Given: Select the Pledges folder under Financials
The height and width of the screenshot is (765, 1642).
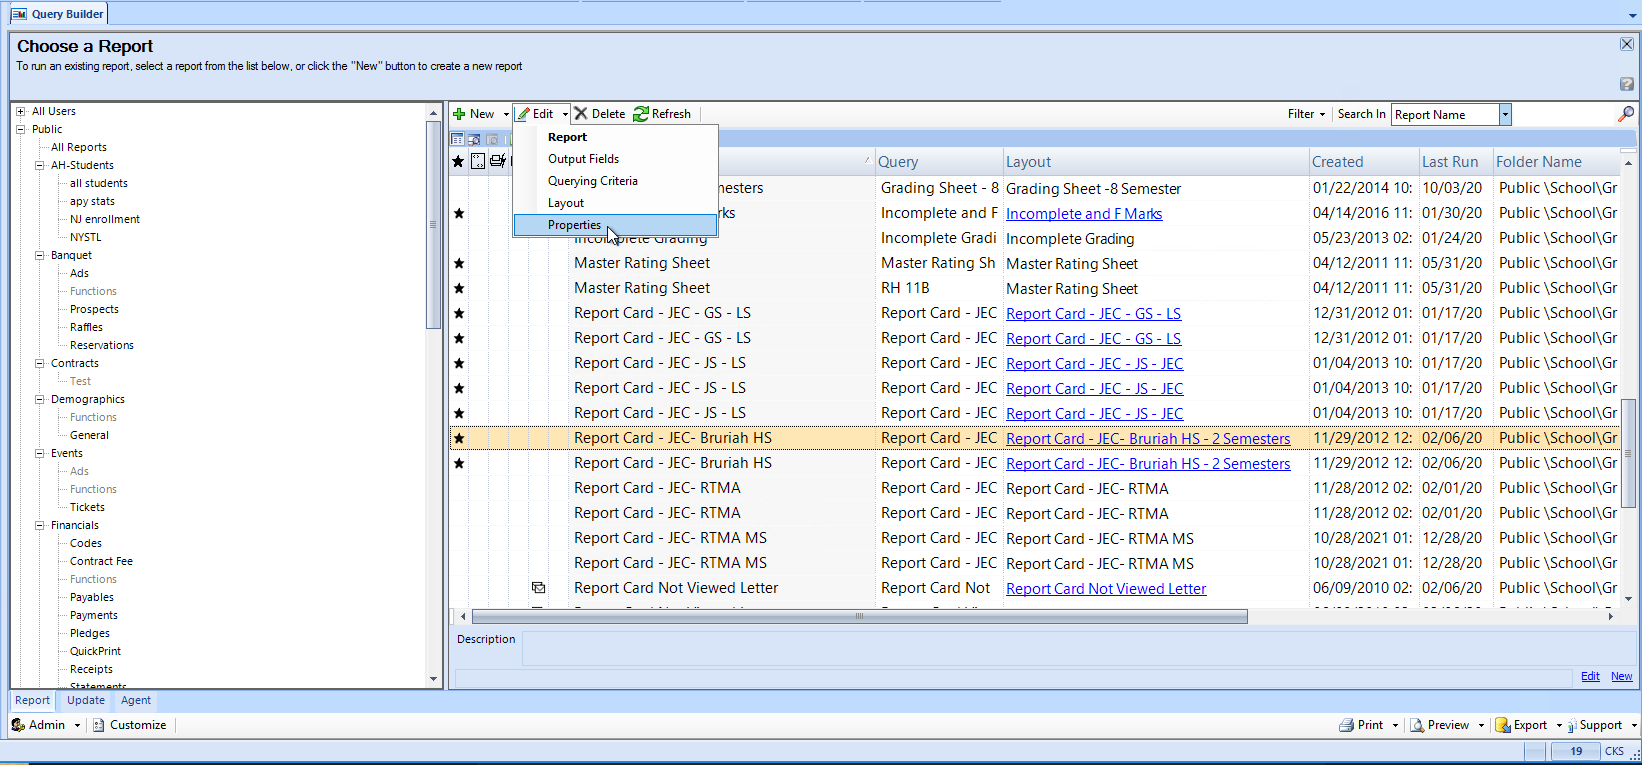Looking at the screenshot, I should click(x=90, y=633).
